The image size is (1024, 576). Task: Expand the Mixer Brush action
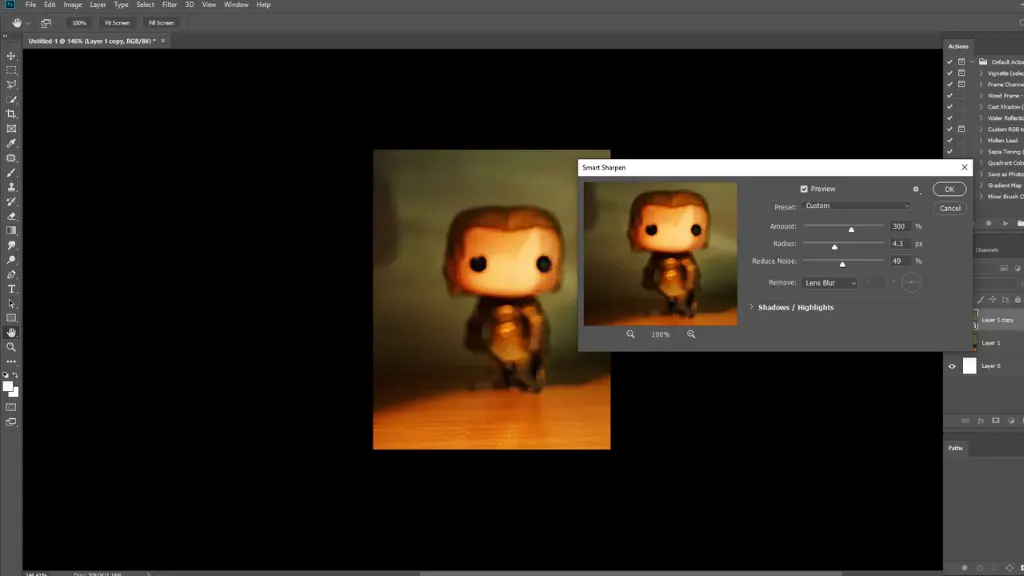pos(981,197)
